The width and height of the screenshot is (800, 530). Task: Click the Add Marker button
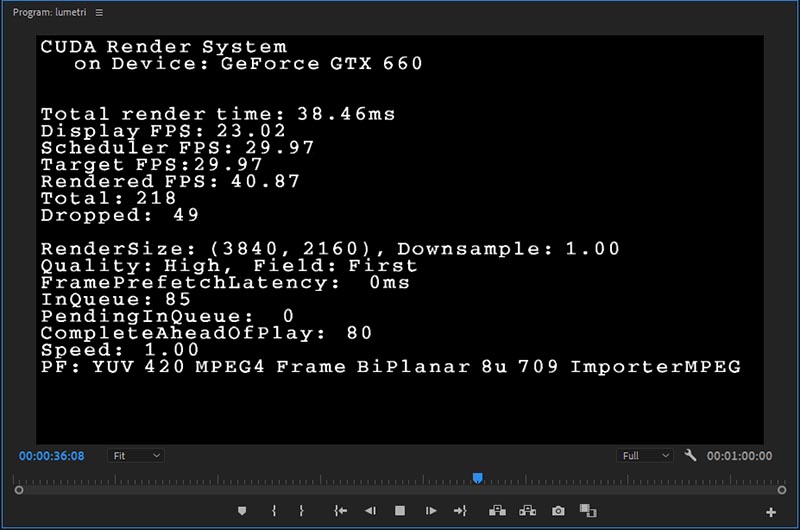242,511
